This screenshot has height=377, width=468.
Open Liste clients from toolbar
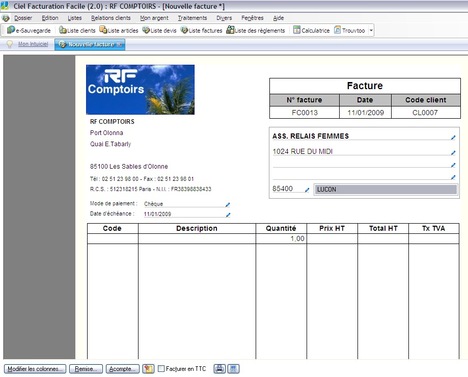(77, 30)
